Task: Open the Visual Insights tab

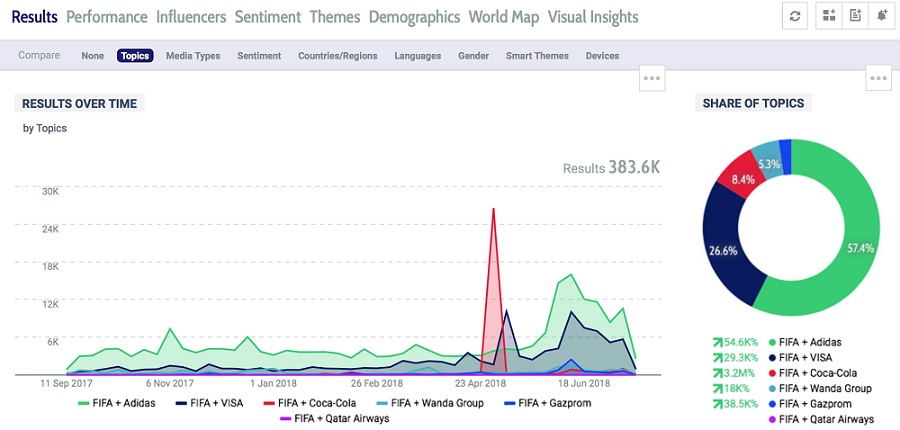Action: coord(593,17)
